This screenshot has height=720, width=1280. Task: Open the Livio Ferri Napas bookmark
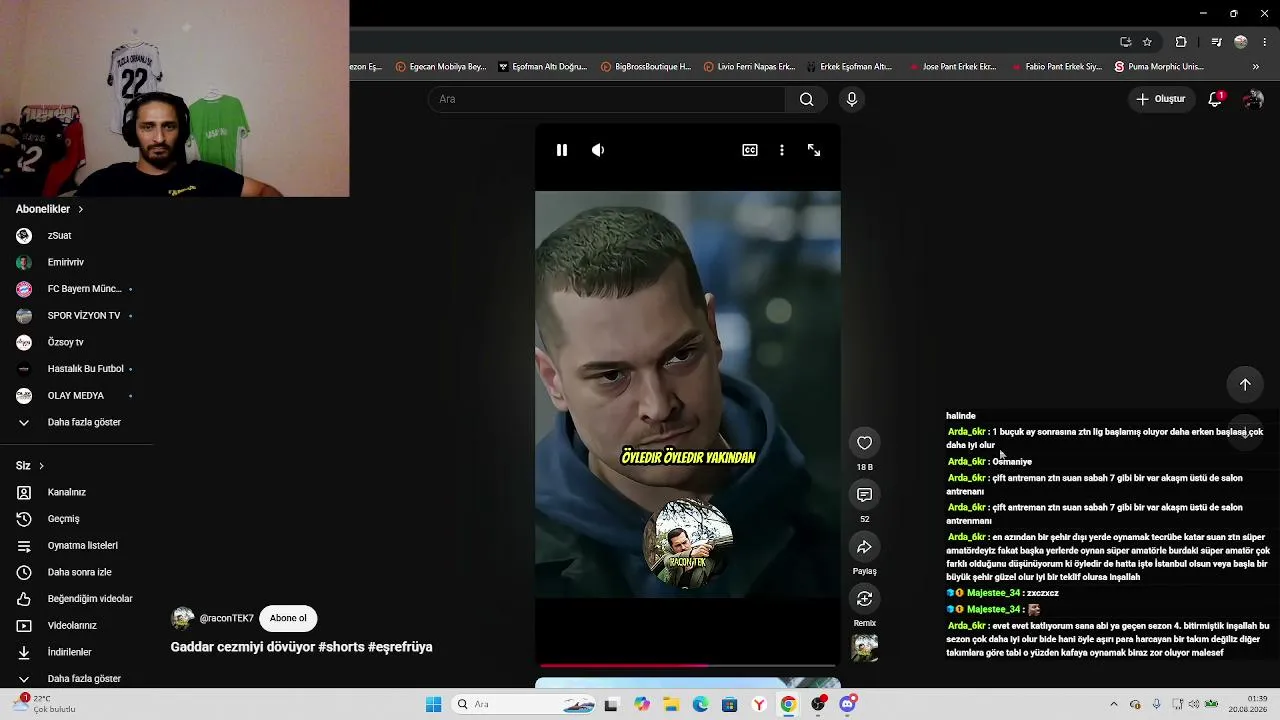point(749,67)
